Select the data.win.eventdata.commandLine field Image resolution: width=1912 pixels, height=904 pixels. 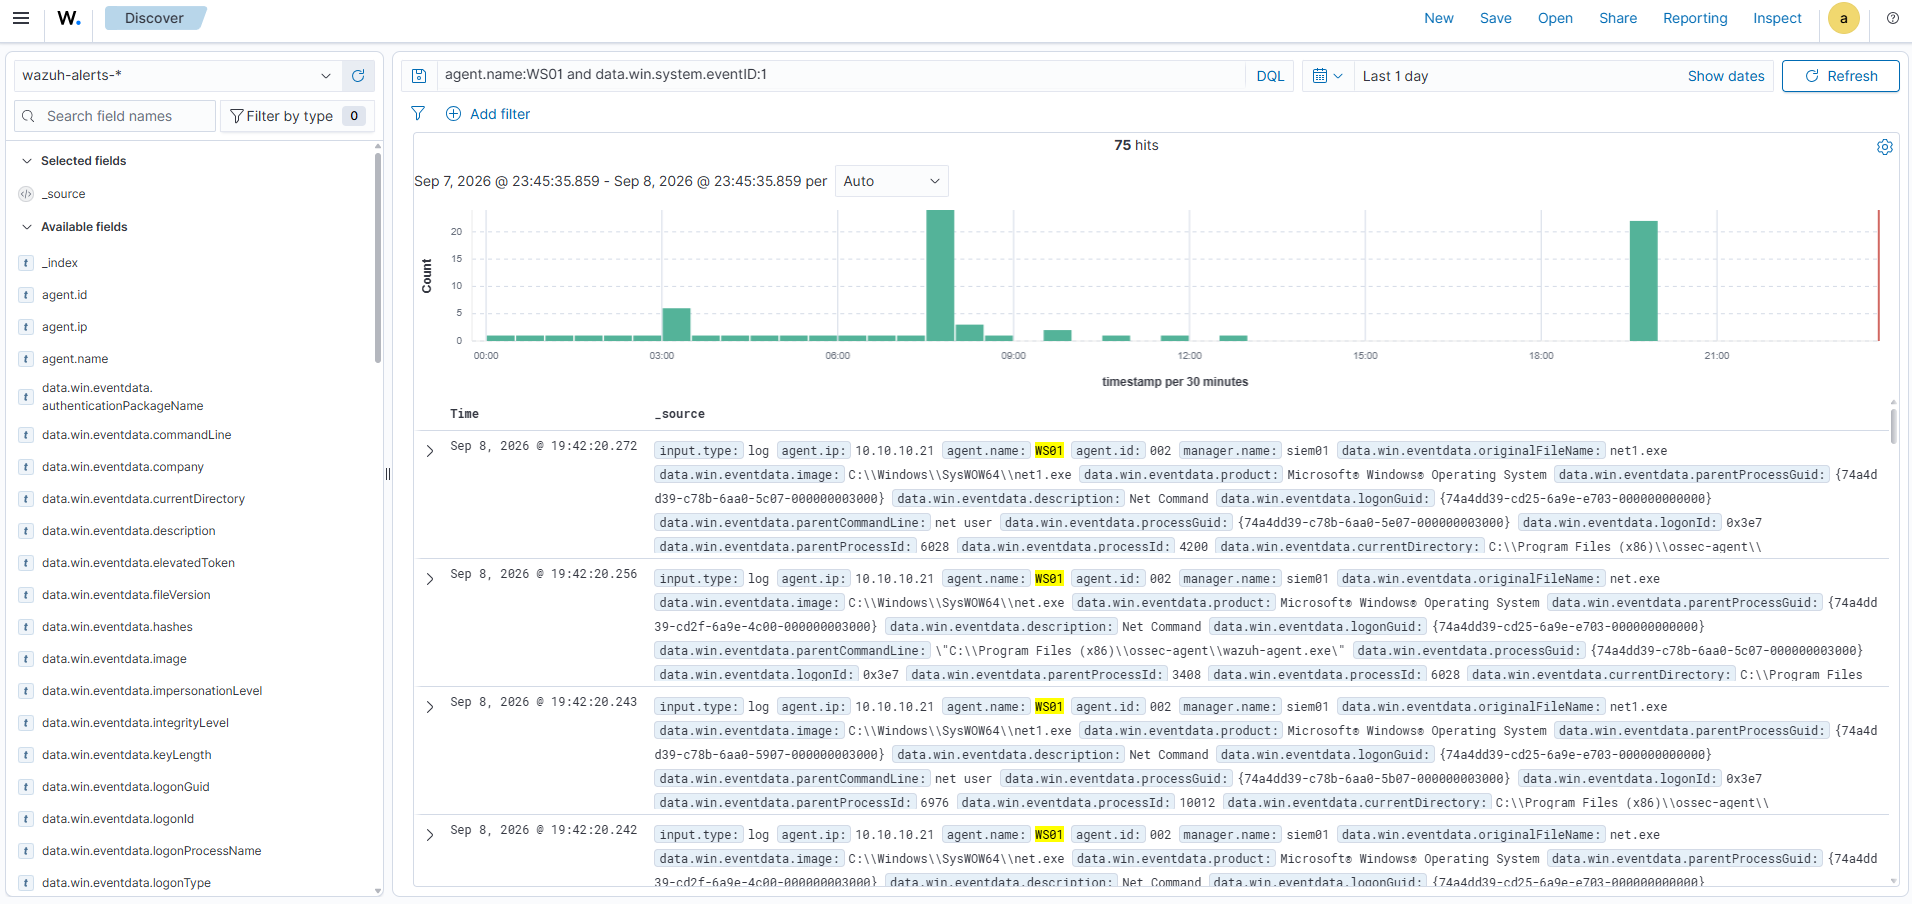click(x=136, y=435)
